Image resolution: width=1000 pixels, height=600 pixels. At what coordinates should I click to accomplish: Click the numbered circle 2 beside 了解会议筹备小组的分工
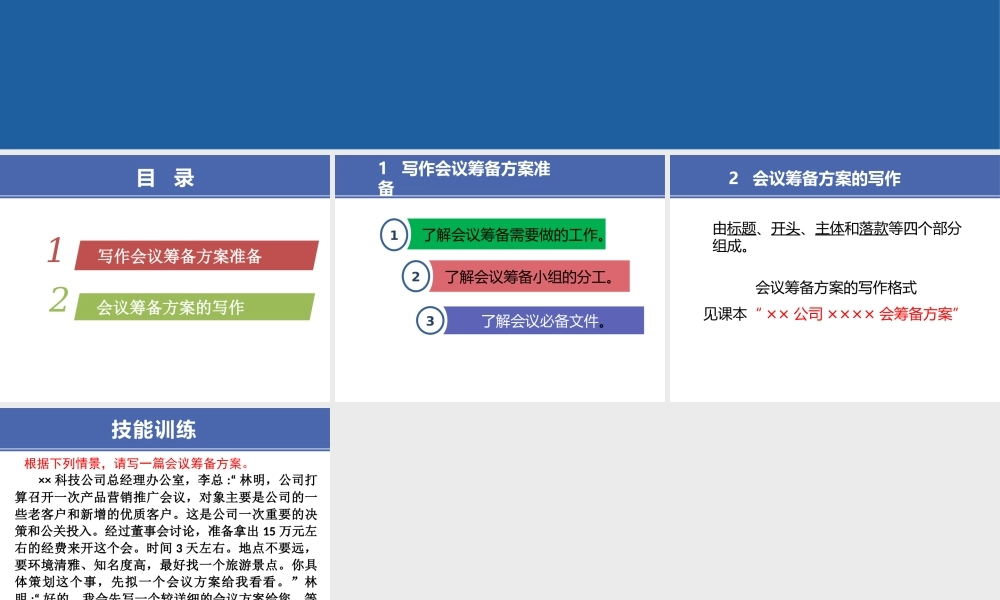(414, 276)
